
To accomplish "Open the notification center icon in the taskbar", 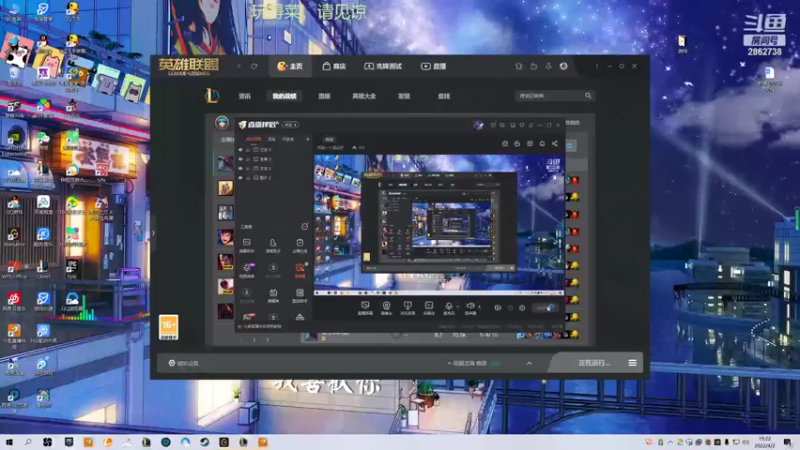I will (x=788, y=442).
